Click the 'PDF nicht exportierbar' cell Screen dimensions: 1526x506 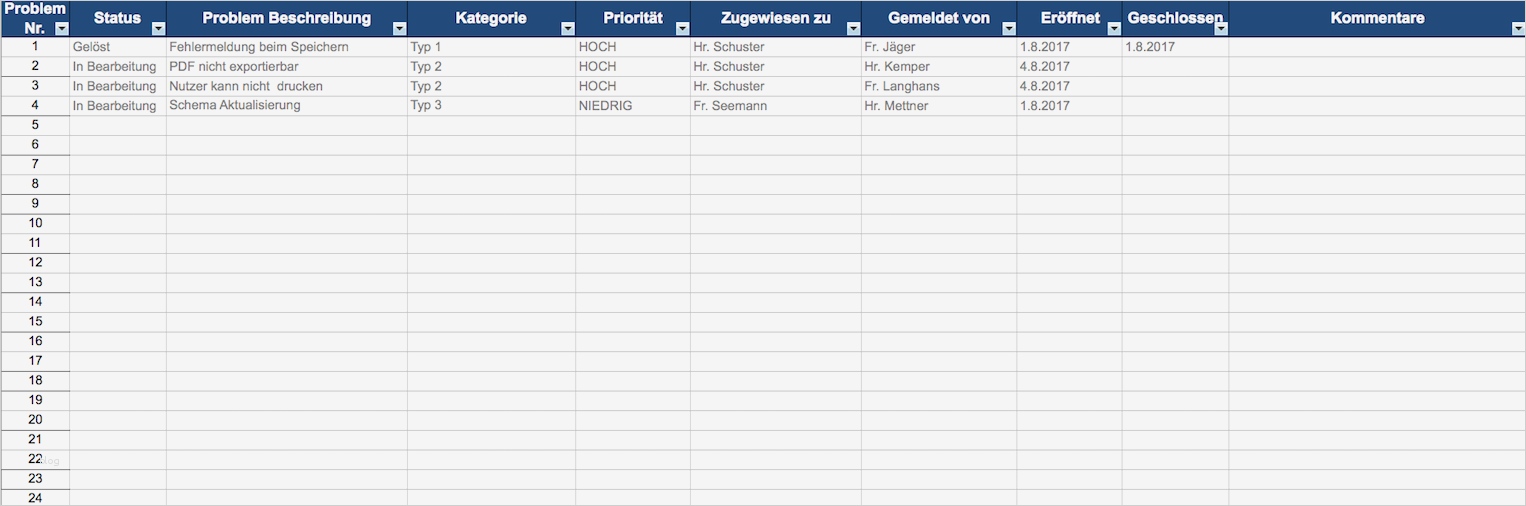click(286, 67)
